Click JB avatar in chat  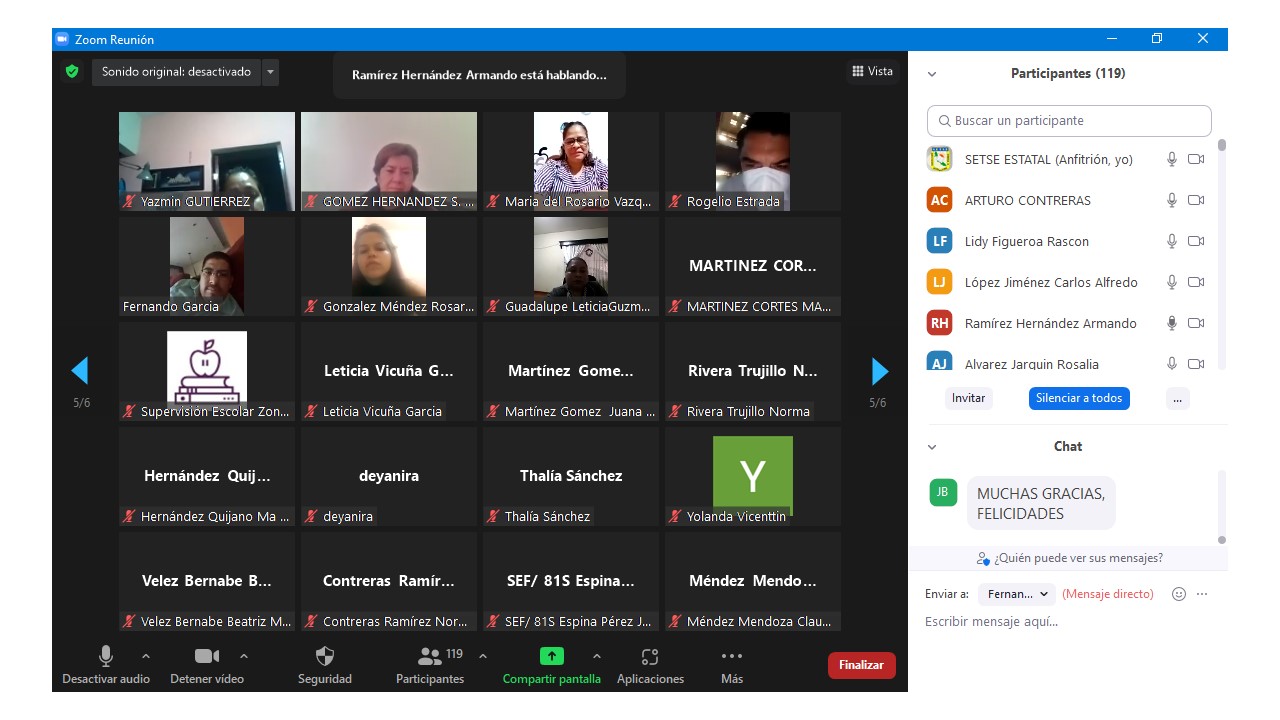(x=943, y=492)
